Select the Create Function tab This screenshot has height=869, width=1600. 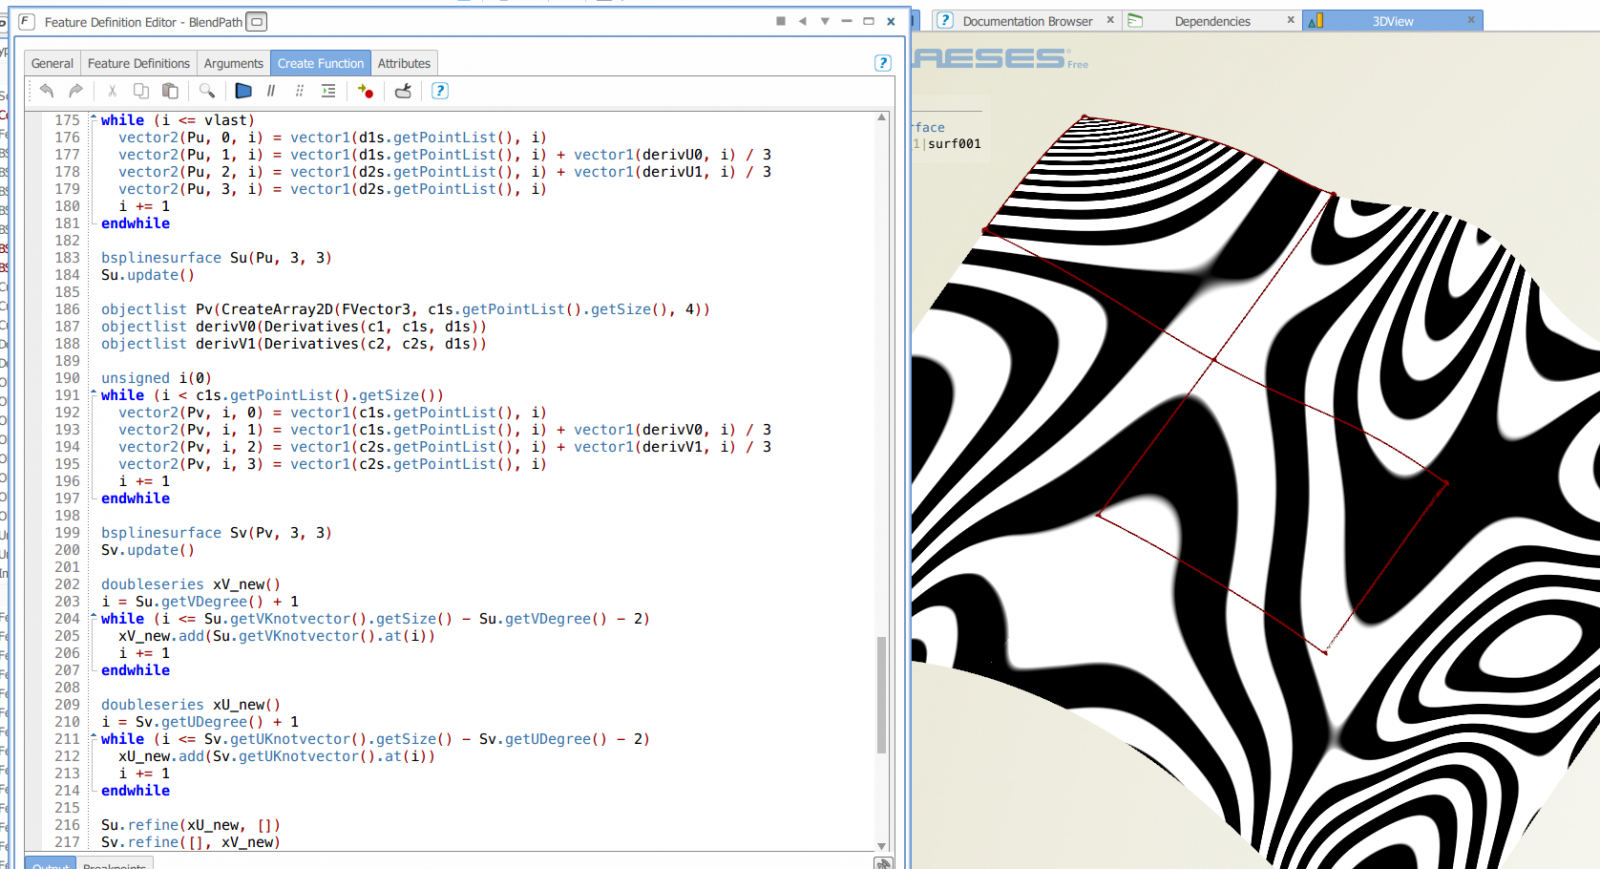pyautogui.click(x=320, y=63)
